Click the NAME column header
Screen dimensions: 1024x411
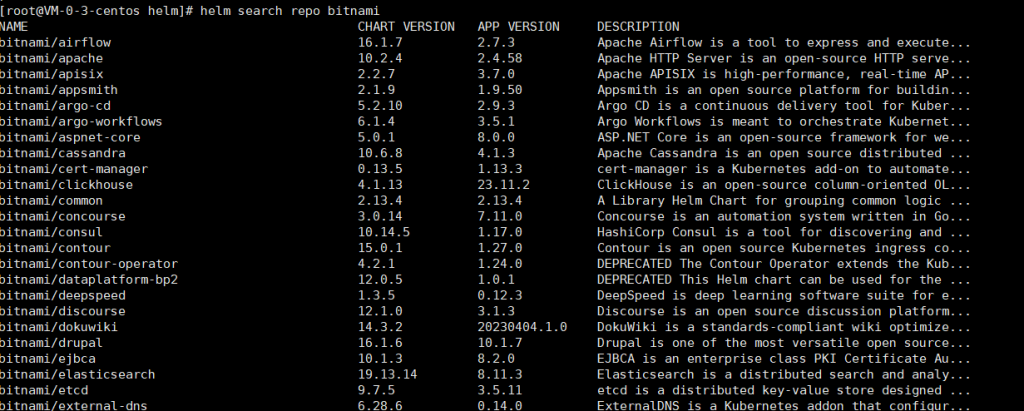pos(14,26)
